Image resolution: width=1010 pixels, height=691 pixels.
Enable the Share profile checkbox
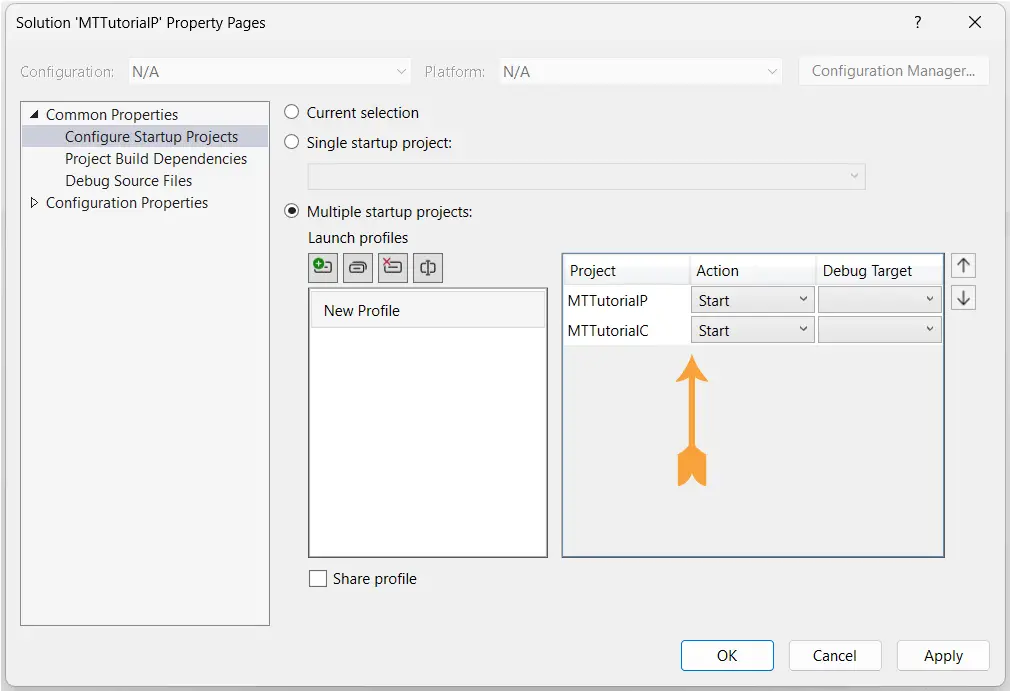[x=318, y=579]
